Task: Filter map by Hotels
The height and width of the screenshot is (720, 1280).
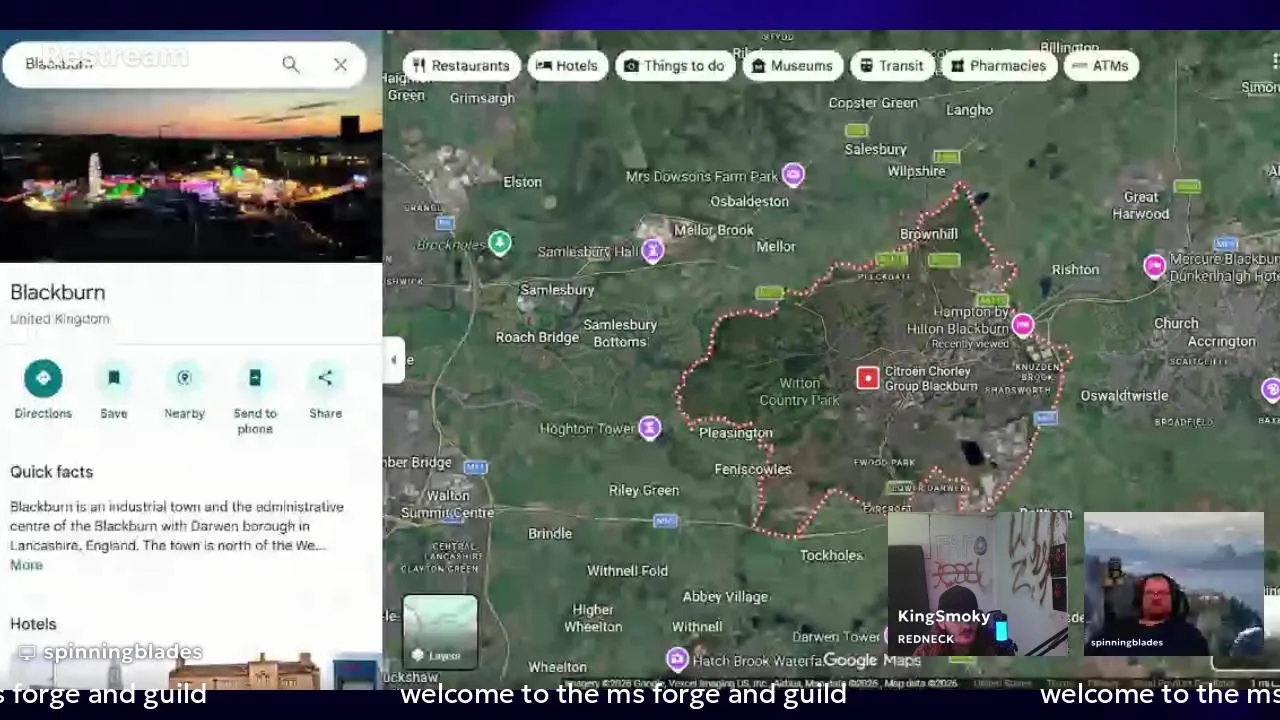Action: tap(567, 66)
